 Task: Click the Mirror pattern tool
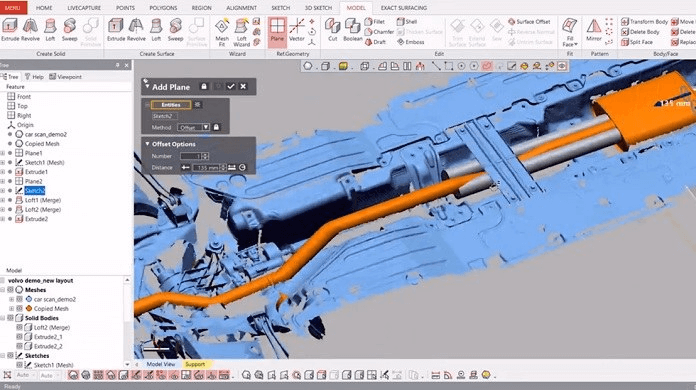click(593, 30)
